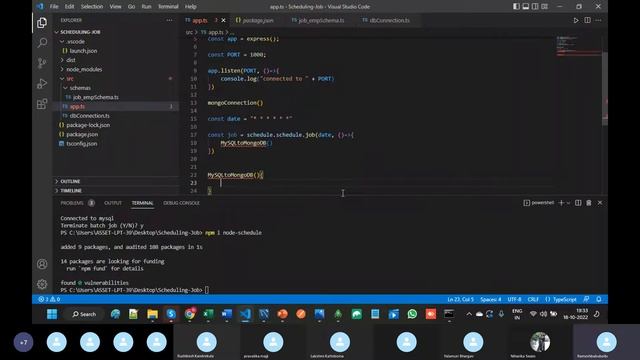Viewport: 640px width, 360px height.
Task: Open WhatsApp from the taskbar
Action: coord(412,314)
